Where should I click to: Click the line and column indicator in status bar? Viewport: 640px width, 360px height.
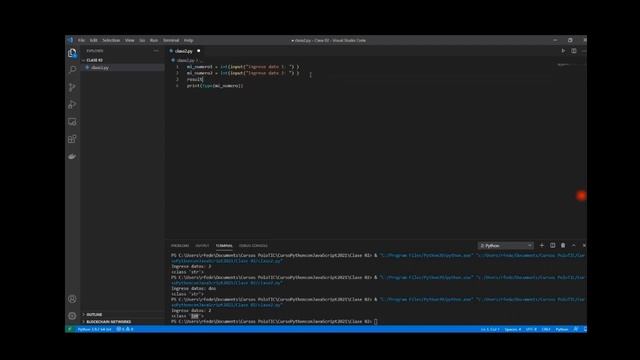tap(489, 329)
